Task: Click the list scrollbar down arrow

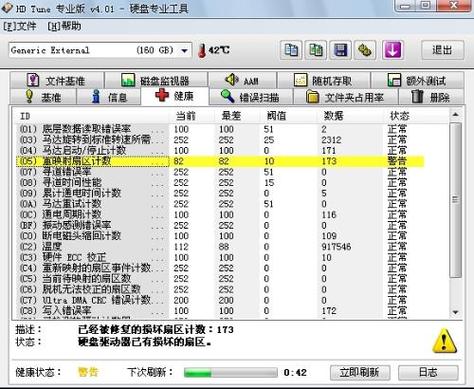Action: tap(455, 312)
